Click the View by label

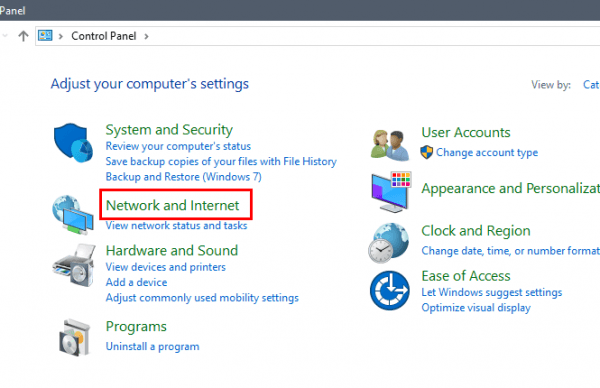point(551,85)
